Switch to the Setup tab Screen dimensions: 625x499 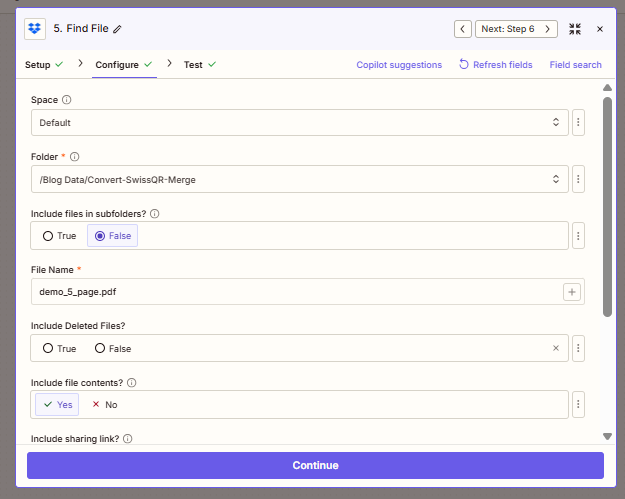tap(44, 65)
